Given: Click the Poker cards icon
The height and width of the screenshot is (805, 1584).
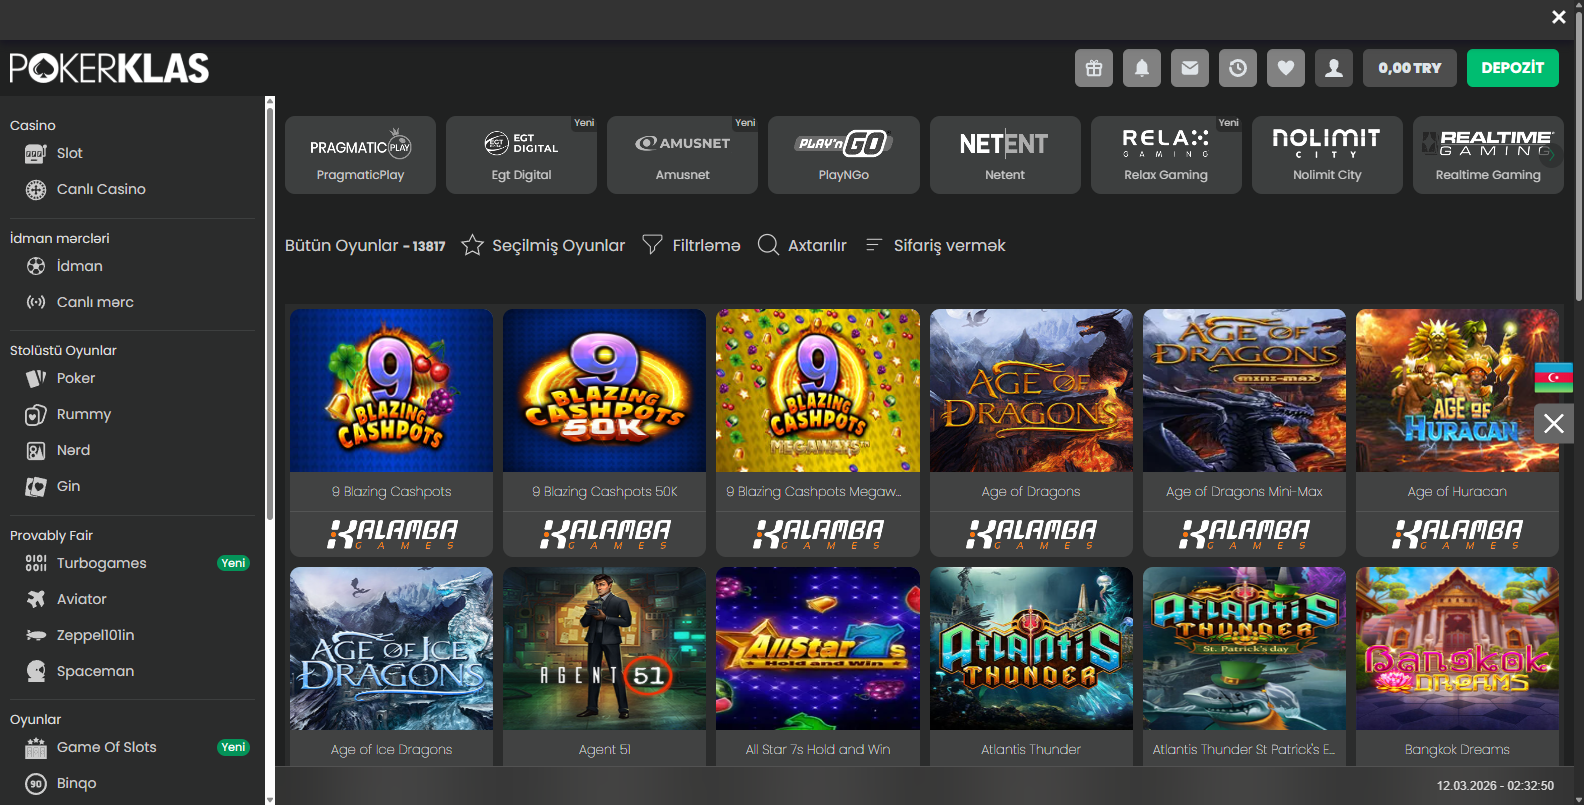Looking at the screenshot, I should (36, 378).
